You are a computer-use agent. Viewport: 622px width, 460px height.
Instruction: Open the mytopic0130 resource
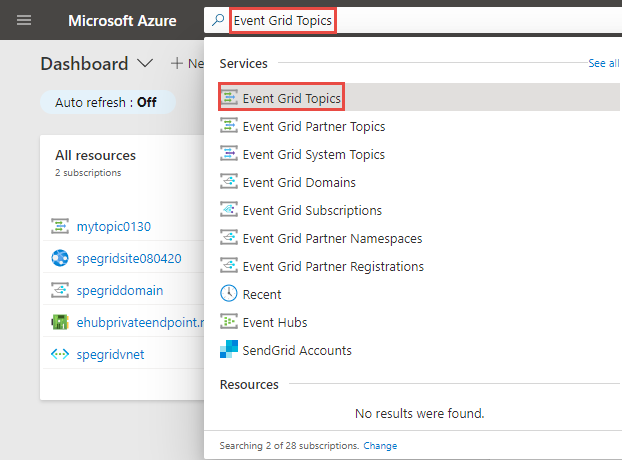click(x=113, y=226)
